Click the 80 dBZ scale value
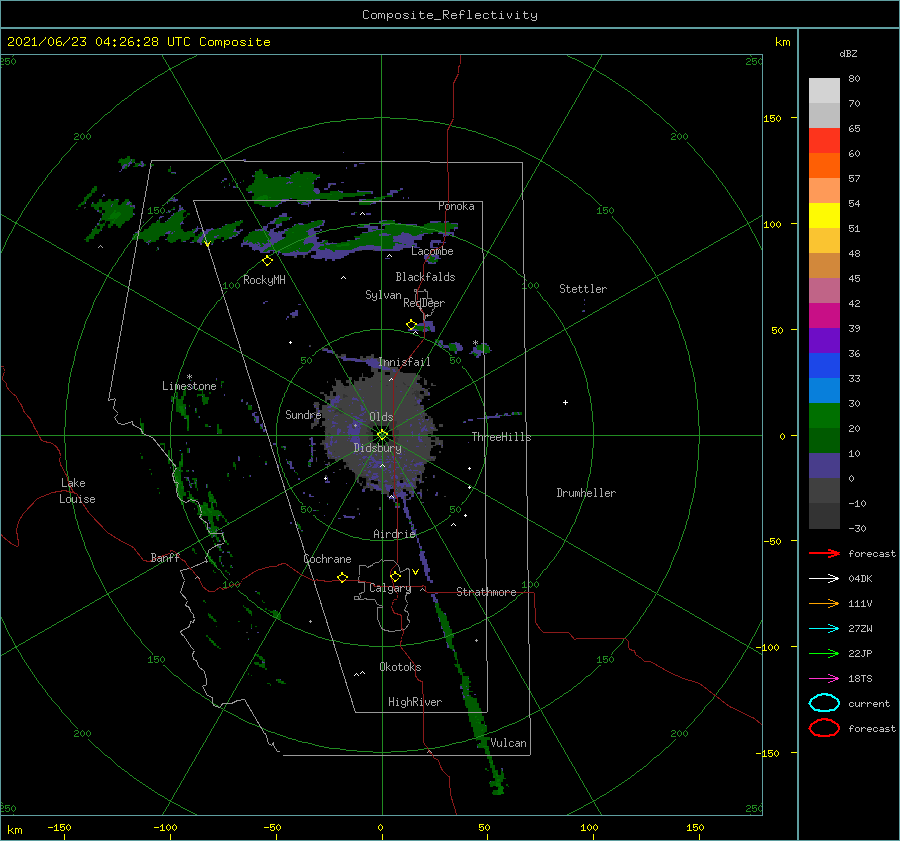Screen dimensions: 900x841 point(854,78)
